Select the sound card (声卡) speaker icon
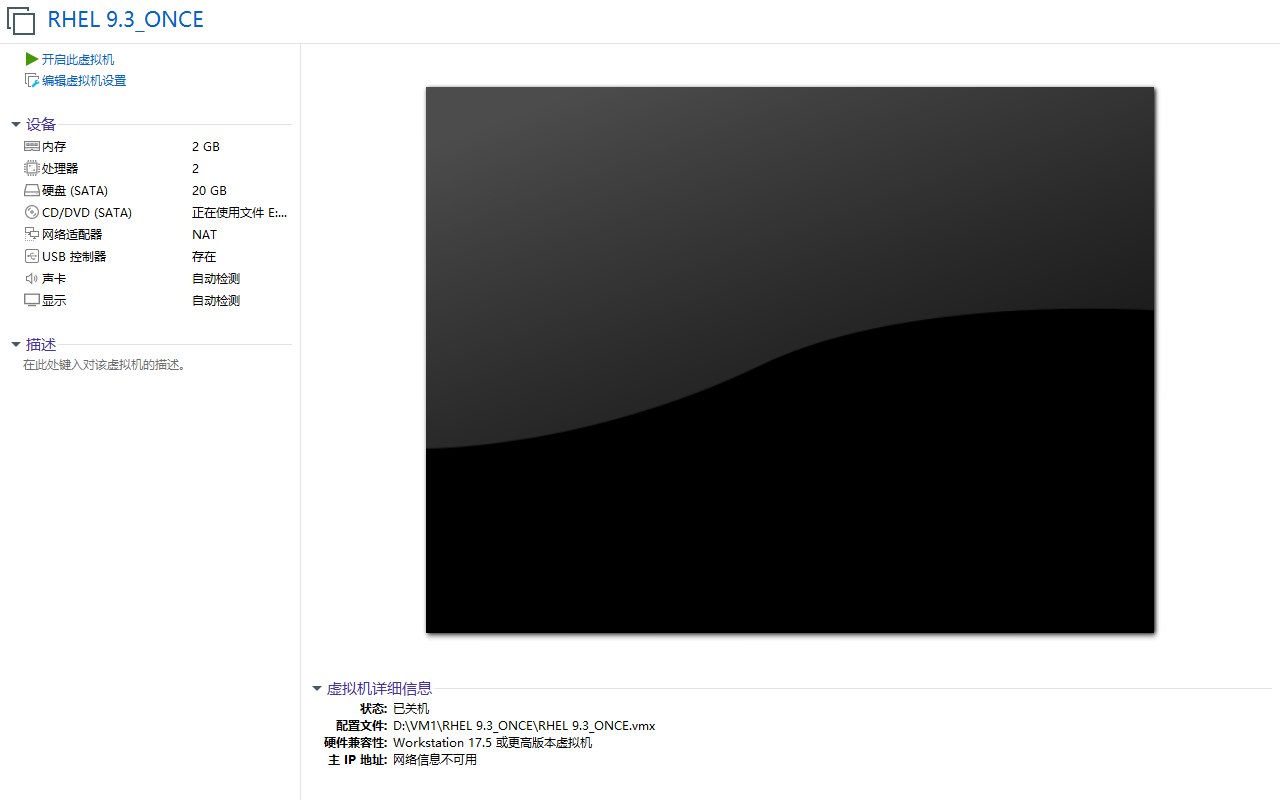 [32, 278]
